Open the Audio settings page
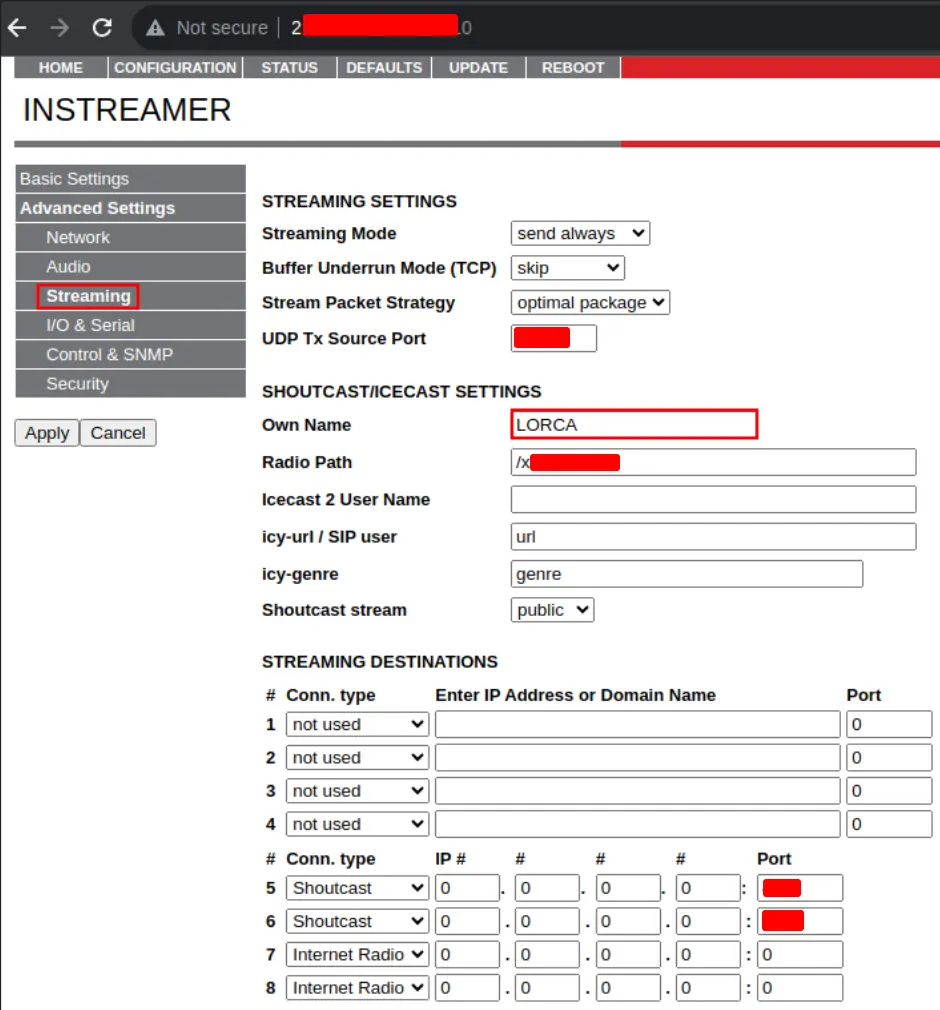The width and height of the screenshot is (940, 1010). [x=131, y=267]
